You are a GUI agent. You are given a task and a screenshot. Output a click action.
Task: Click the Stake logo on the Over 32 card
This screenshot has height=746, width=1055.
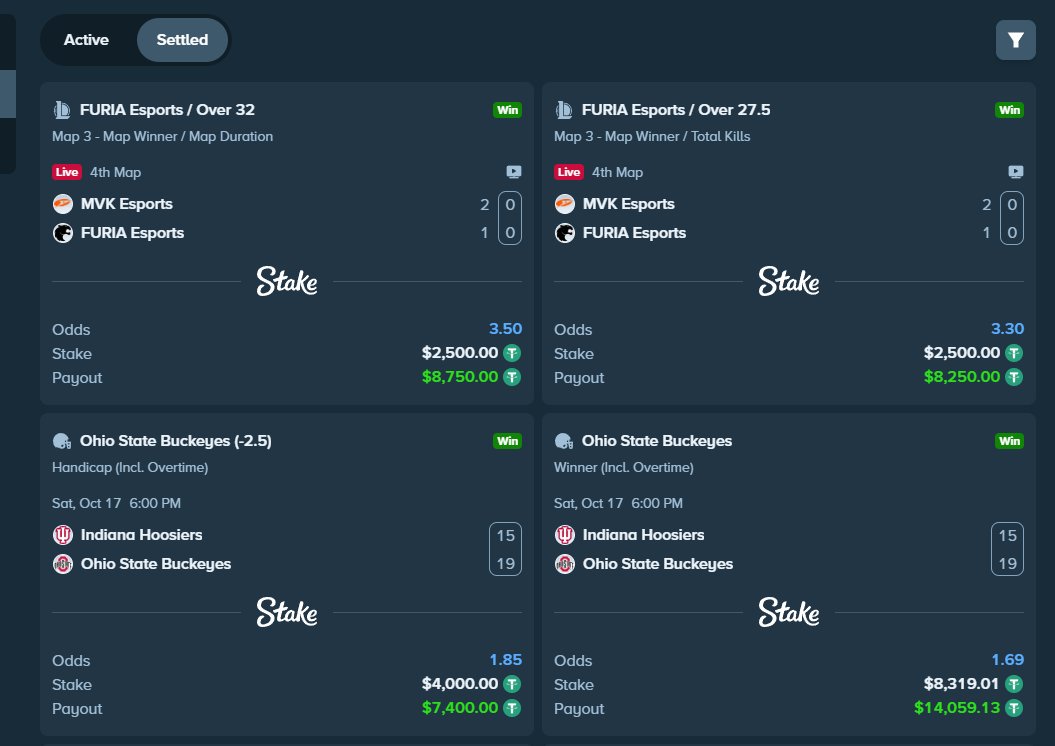(x=287, y=281)
